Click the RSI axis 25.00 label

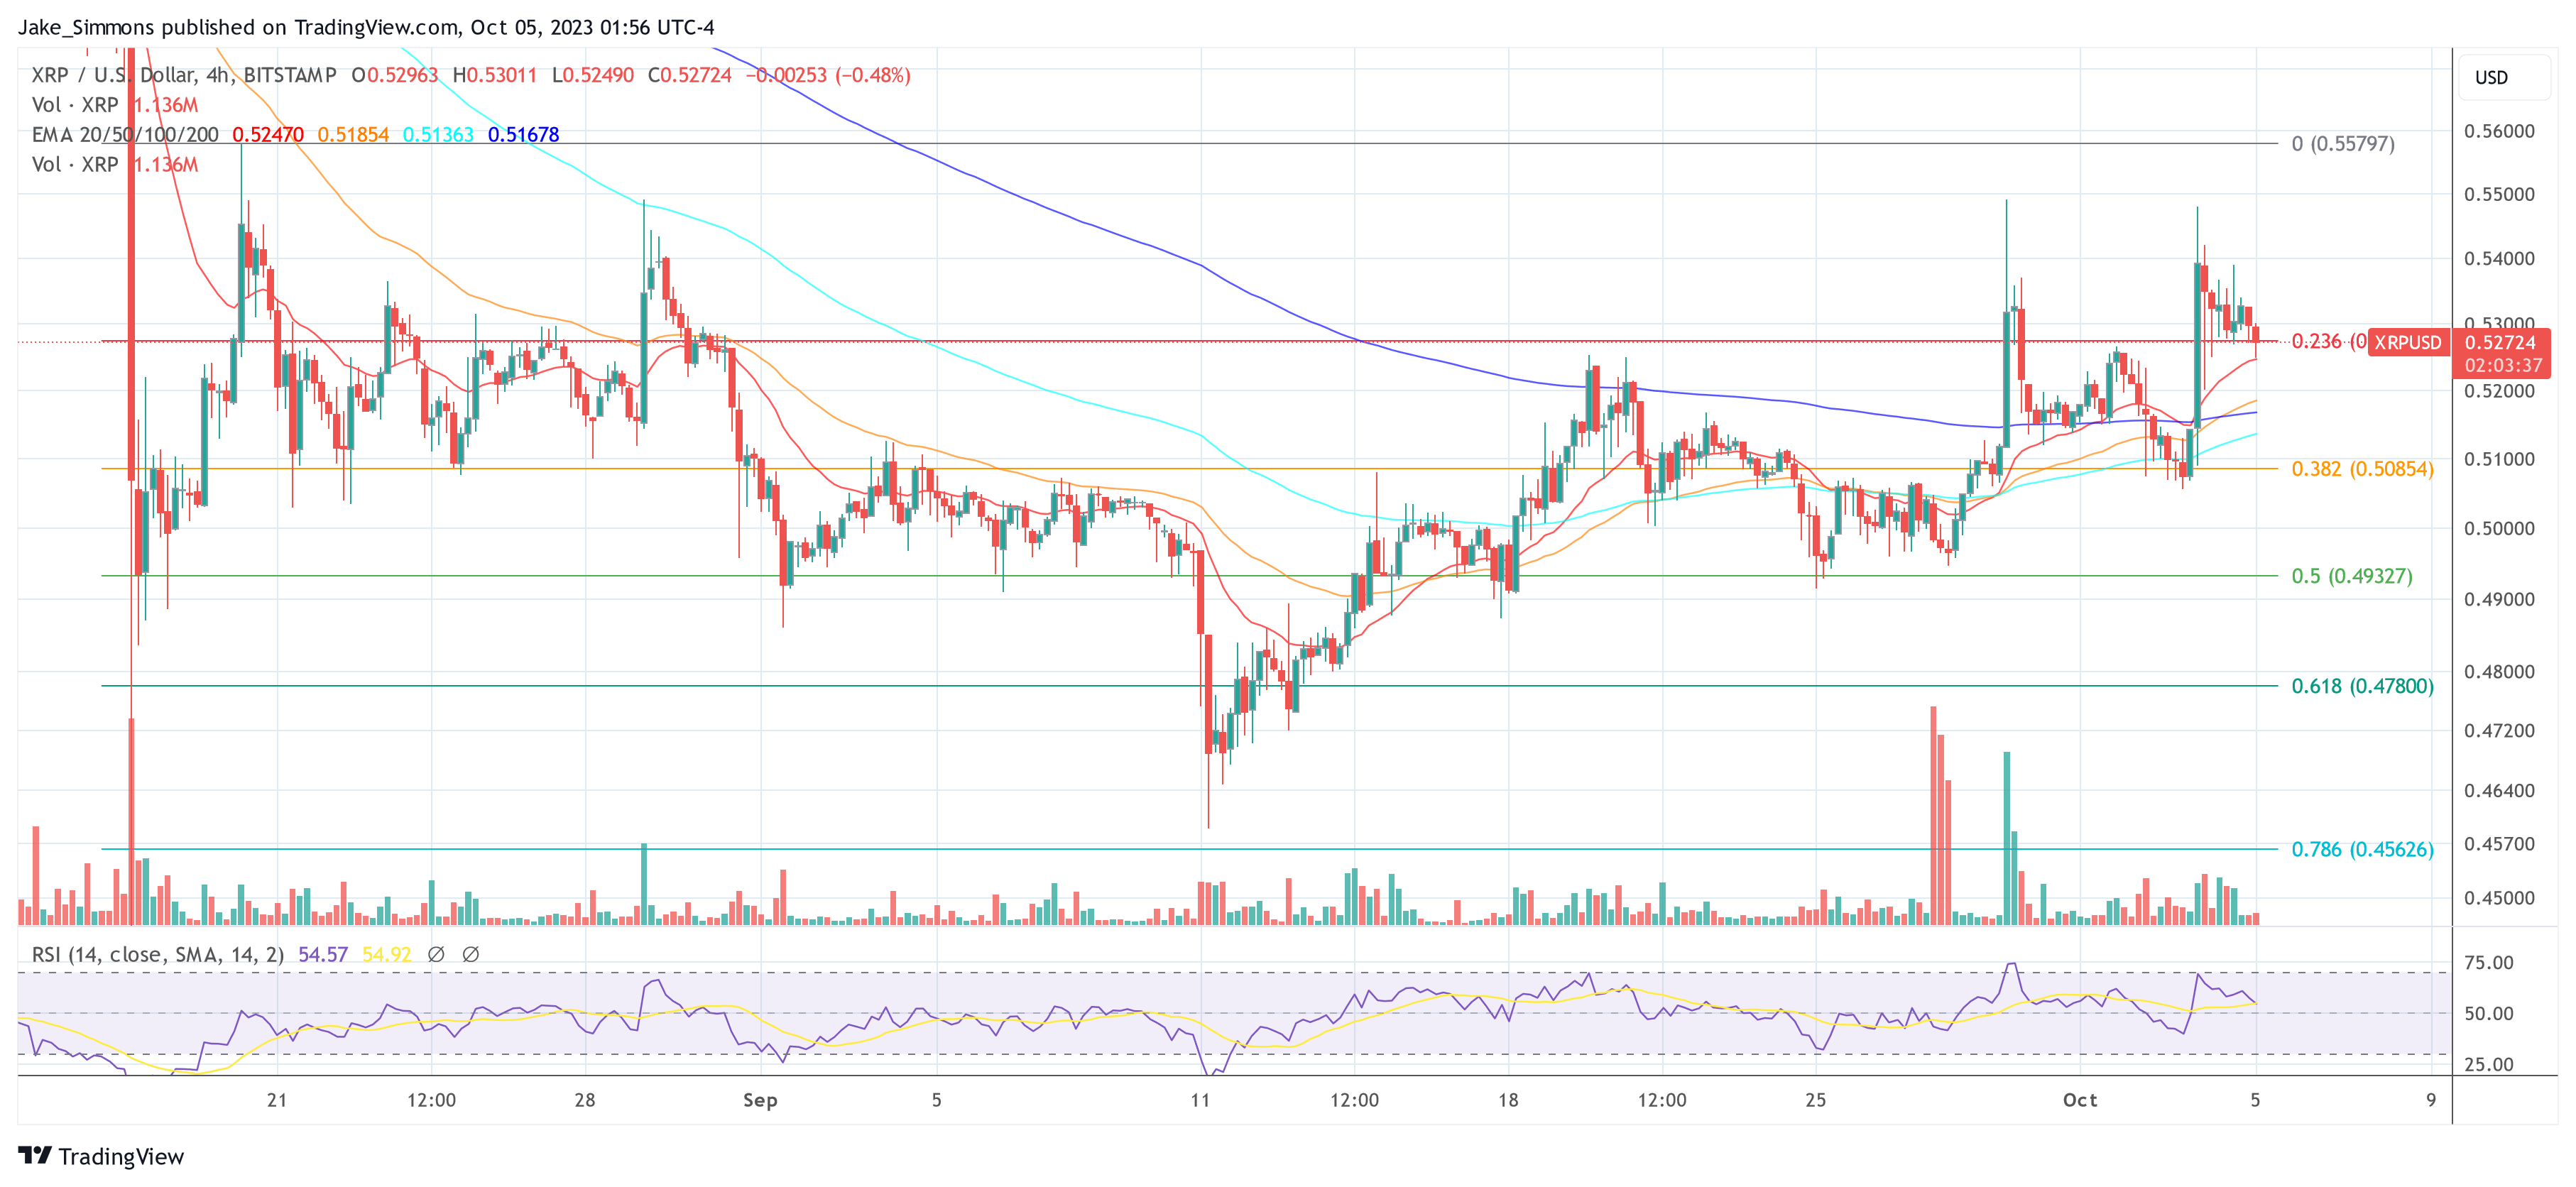[x=2489, y=1064]
